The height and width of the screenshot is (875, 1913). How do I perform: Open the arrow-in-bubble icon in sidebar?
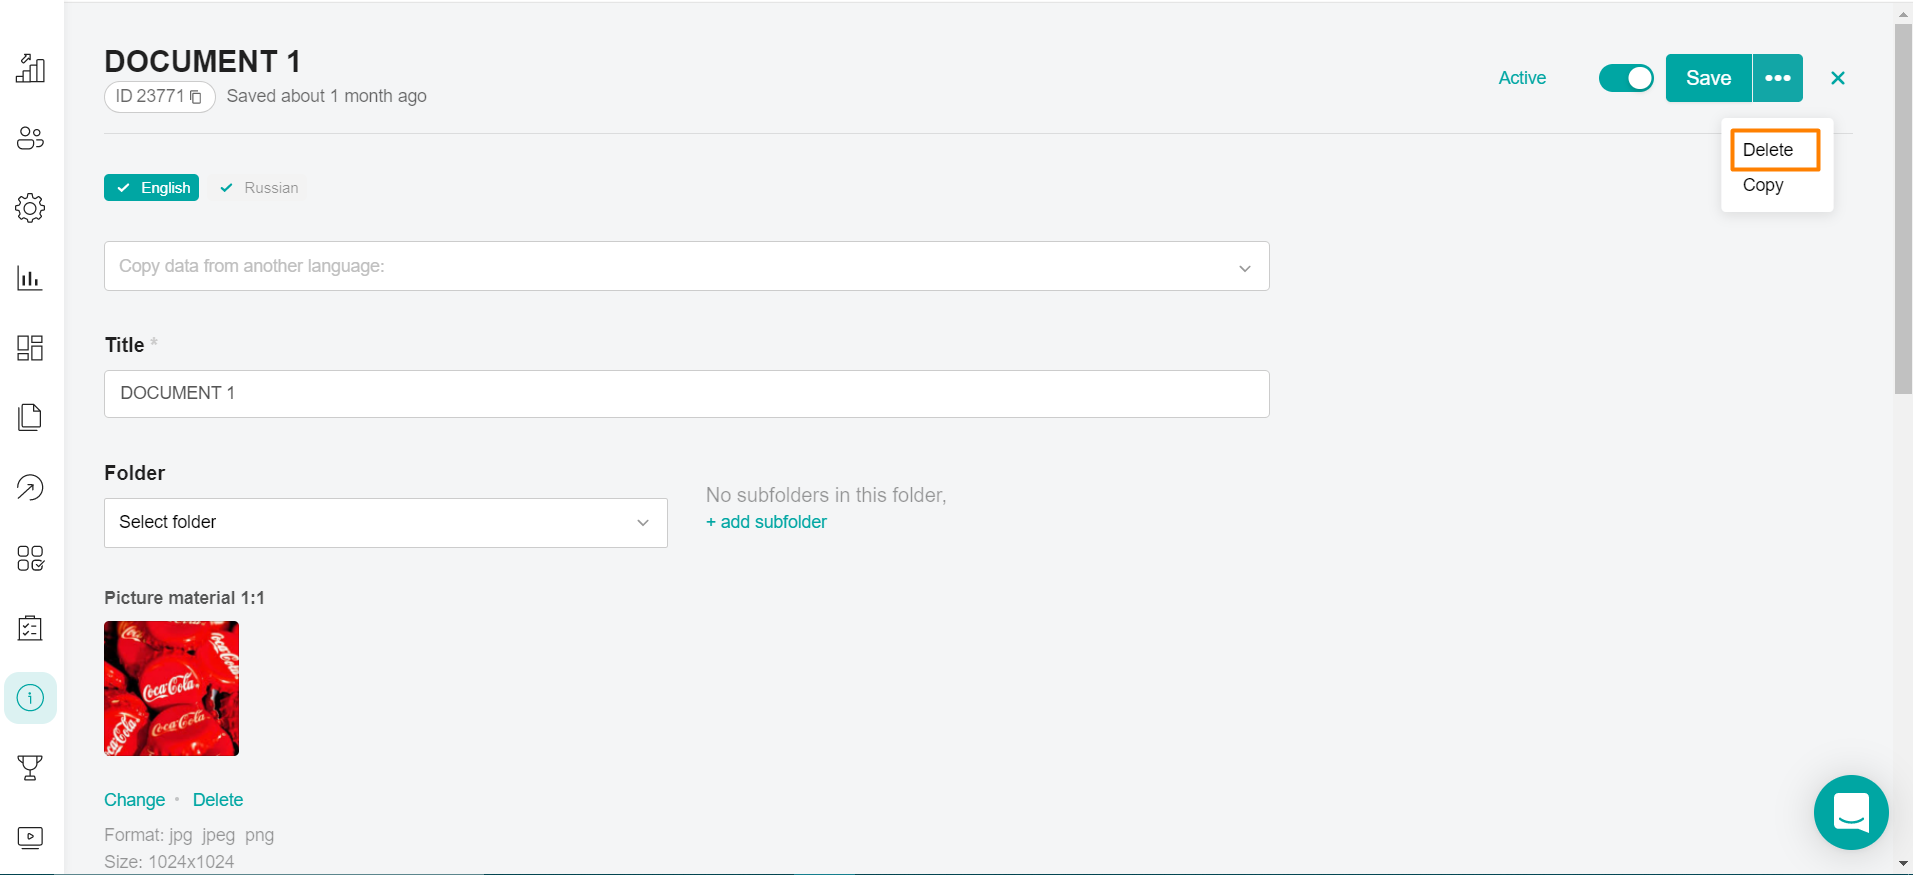[30, 488]
